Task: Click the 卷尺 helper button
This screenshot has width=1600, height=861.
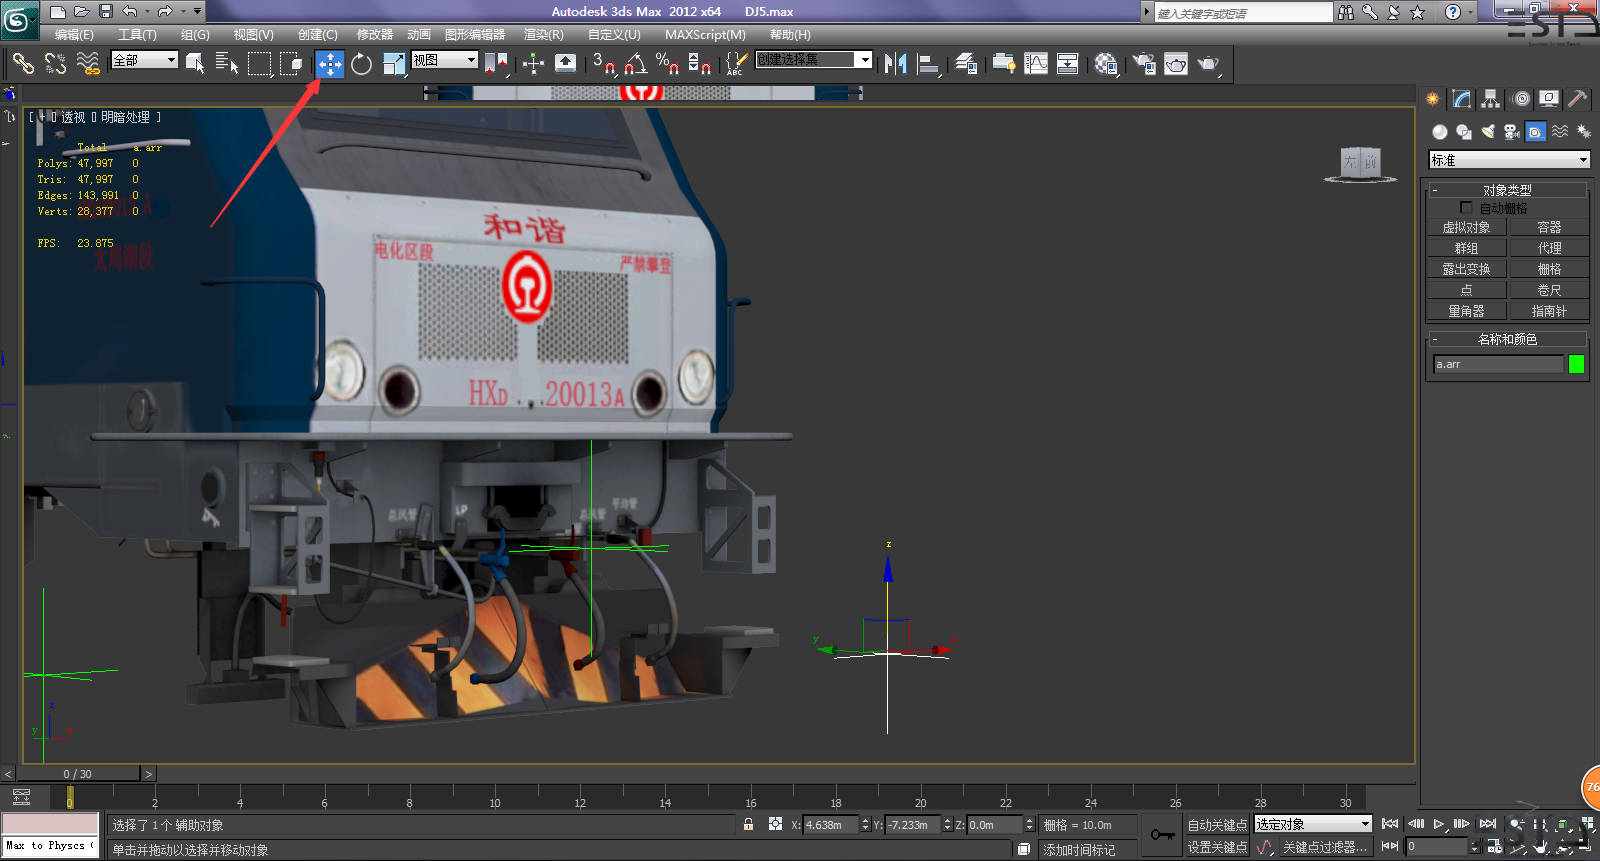Action: click(1549, 290)
